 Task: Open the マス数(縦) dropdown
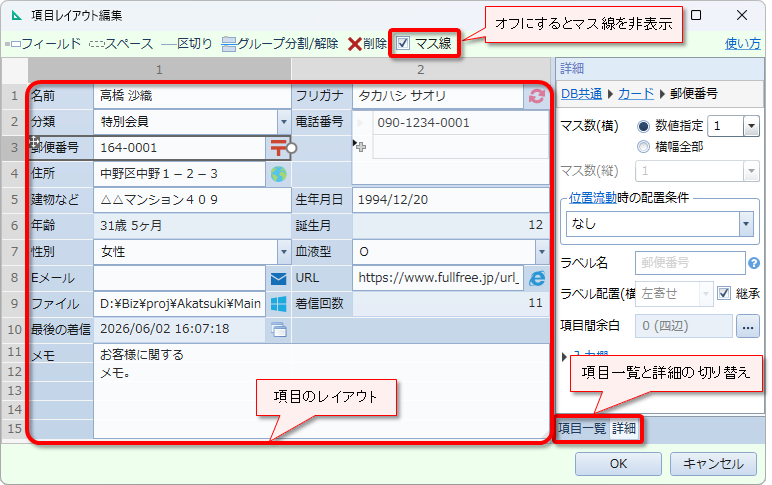(751, 171)
